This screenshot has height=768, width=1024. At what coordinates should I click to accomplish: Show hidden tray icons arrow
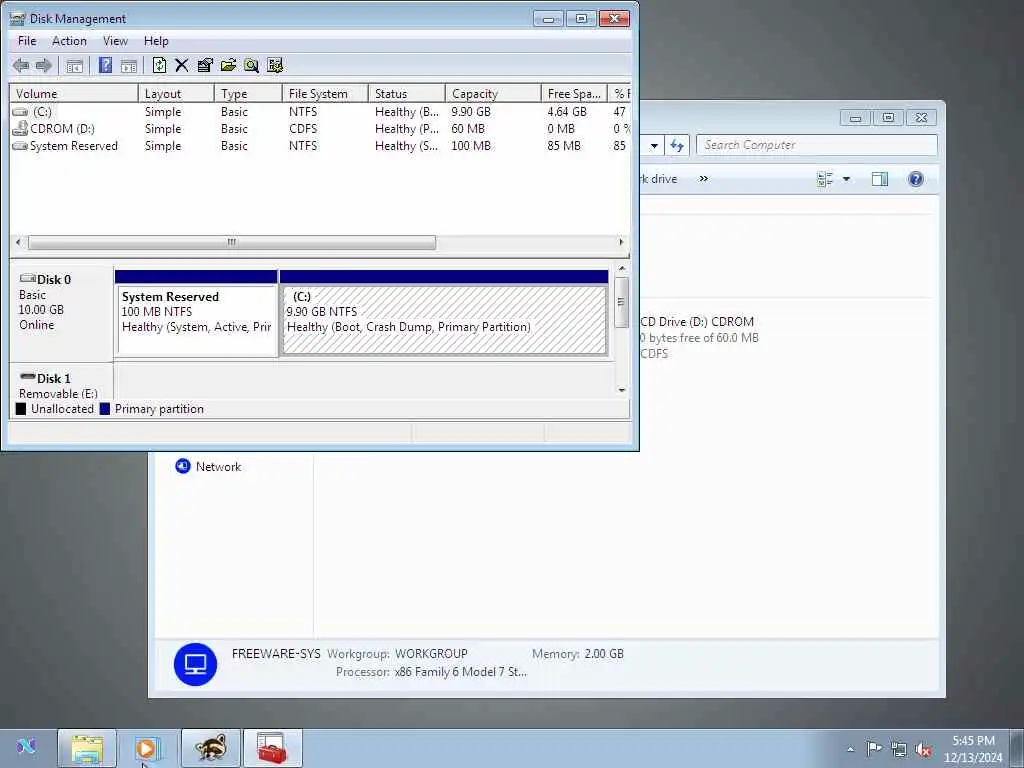pyautogui.click(x=850, y=749)
